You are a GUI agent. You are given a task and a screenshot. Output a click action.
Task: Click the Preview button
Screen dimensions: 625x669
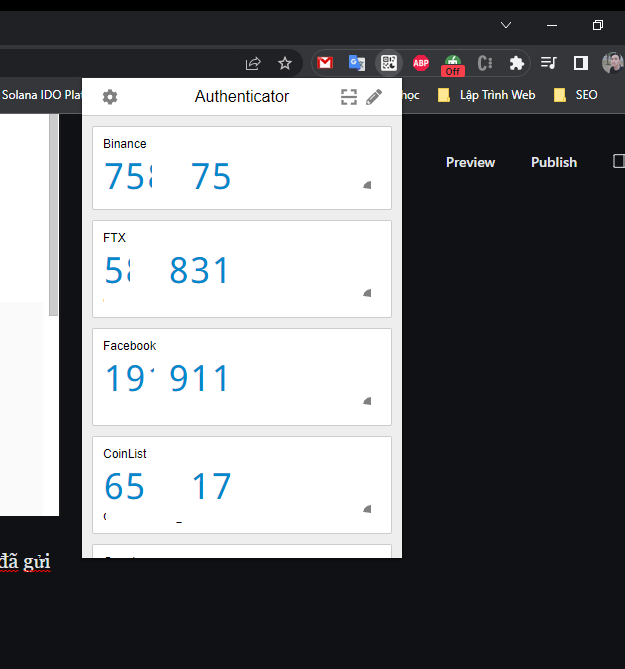click(470, 162)
